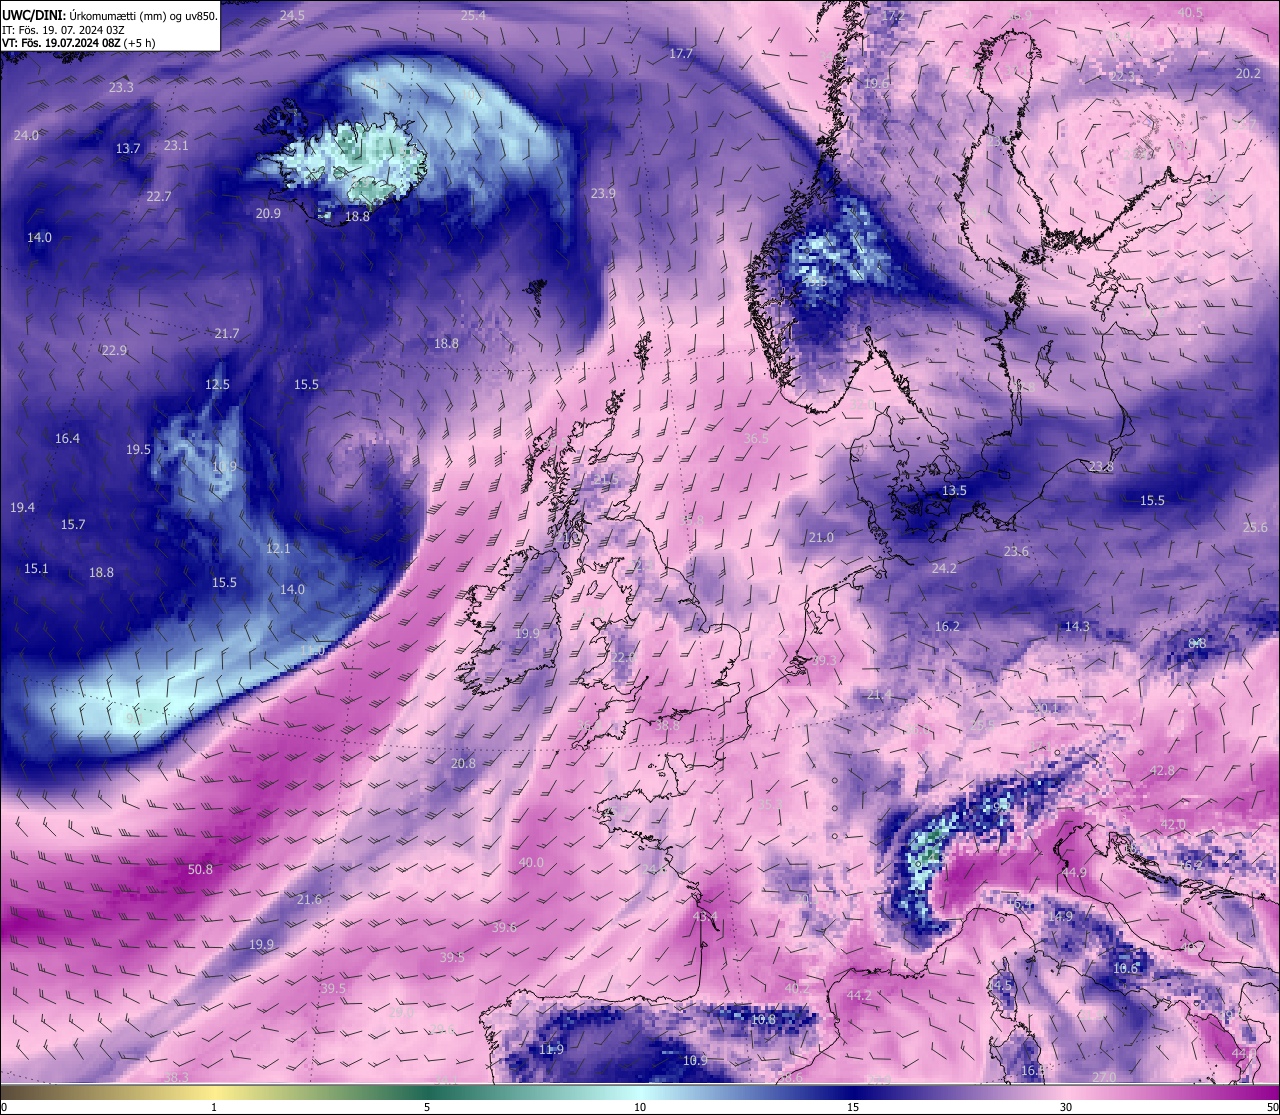
Task: Click the 16.2 value over Germany
Action: click(947, 626)
